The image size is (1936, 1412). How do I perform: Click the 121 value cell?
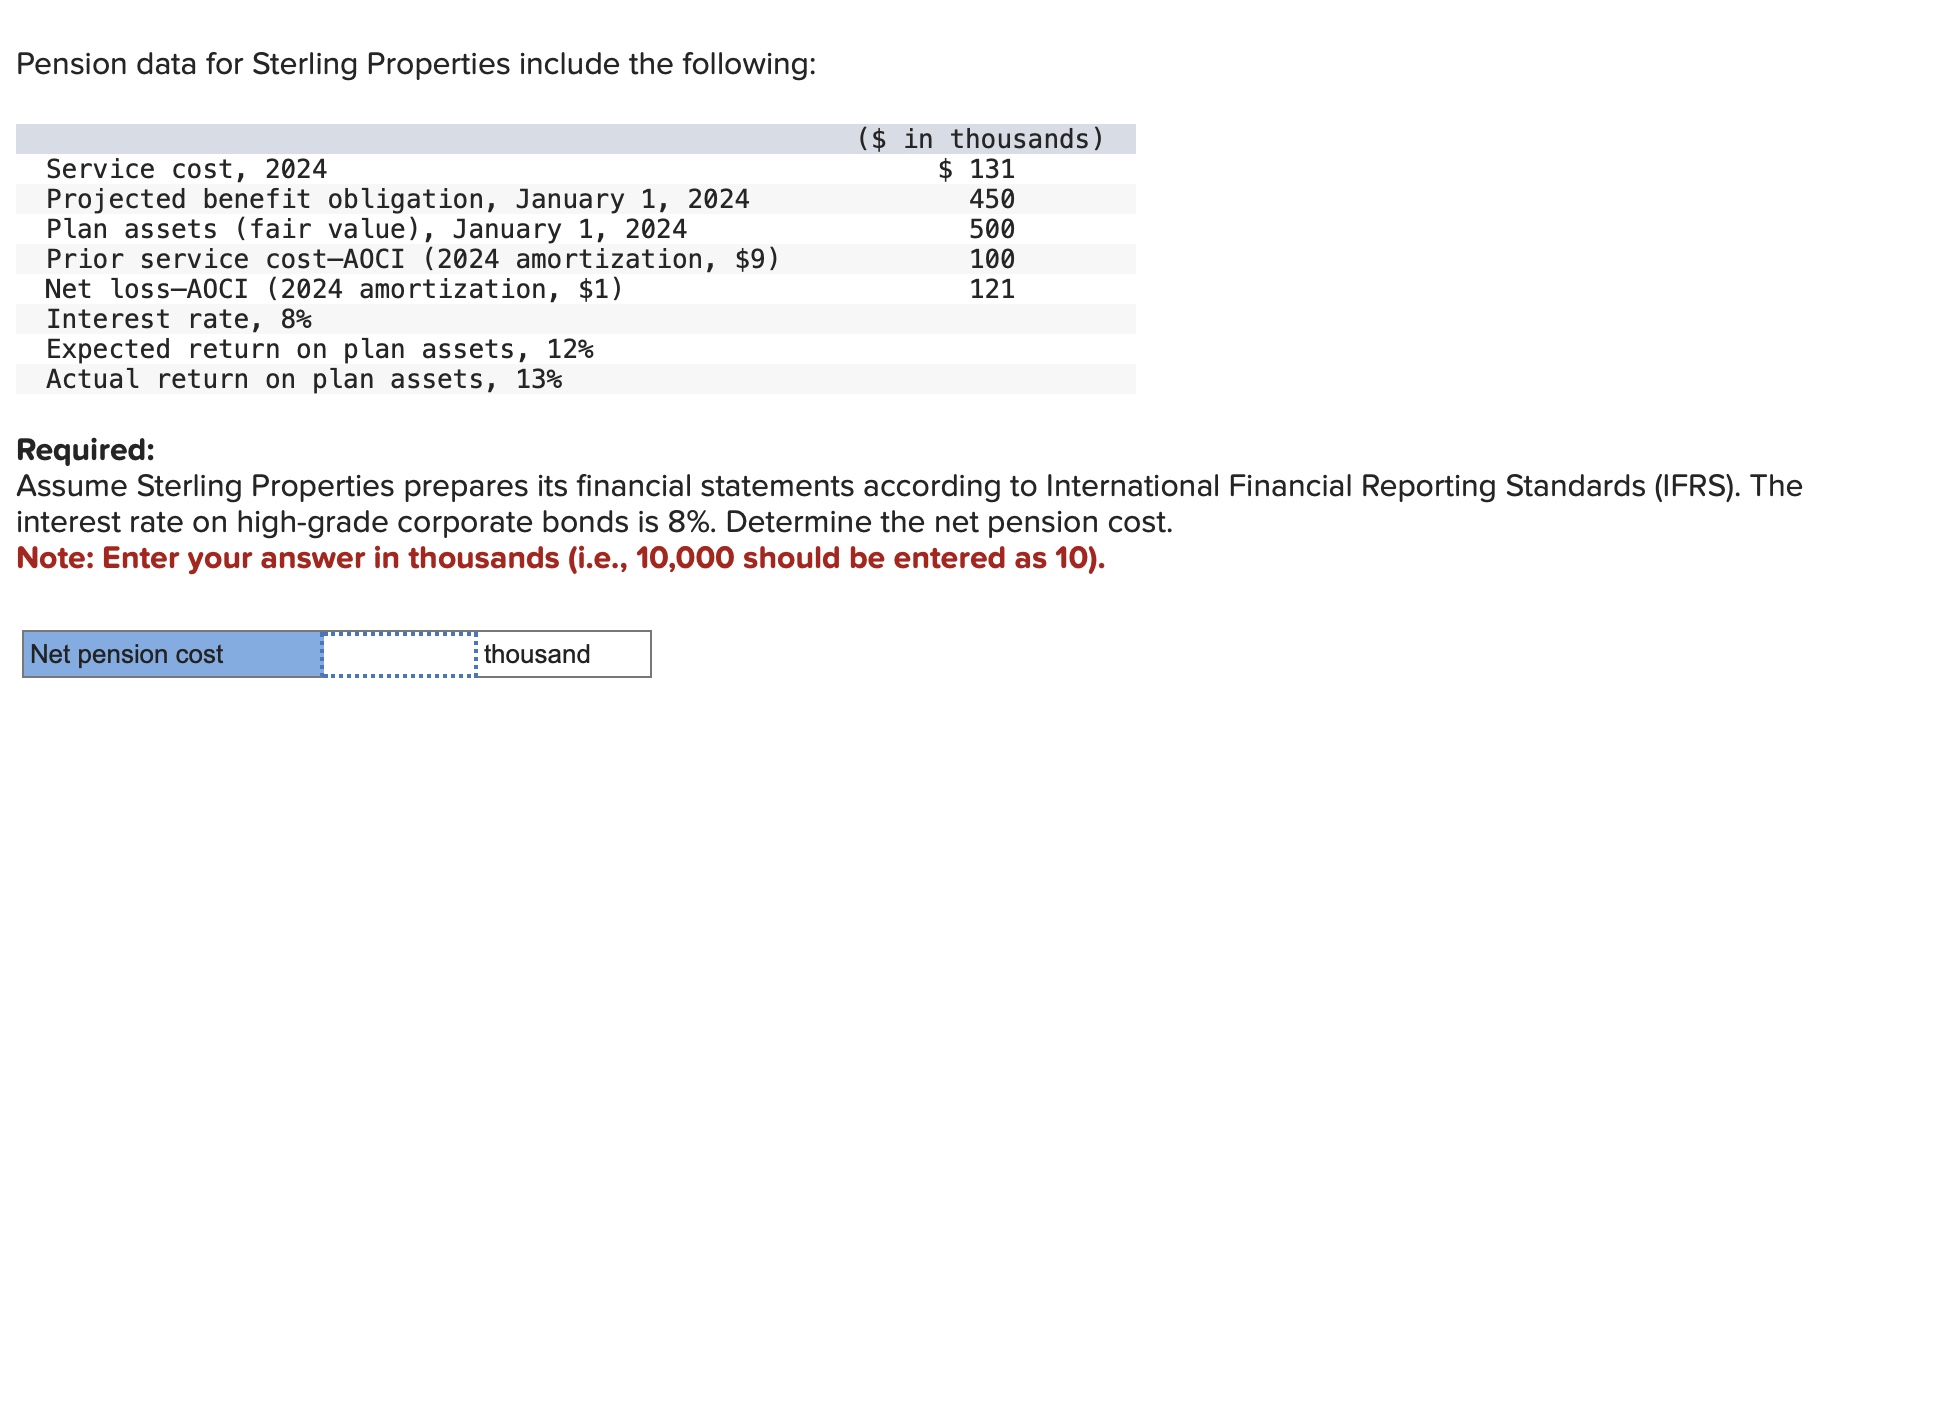[991, 289]
